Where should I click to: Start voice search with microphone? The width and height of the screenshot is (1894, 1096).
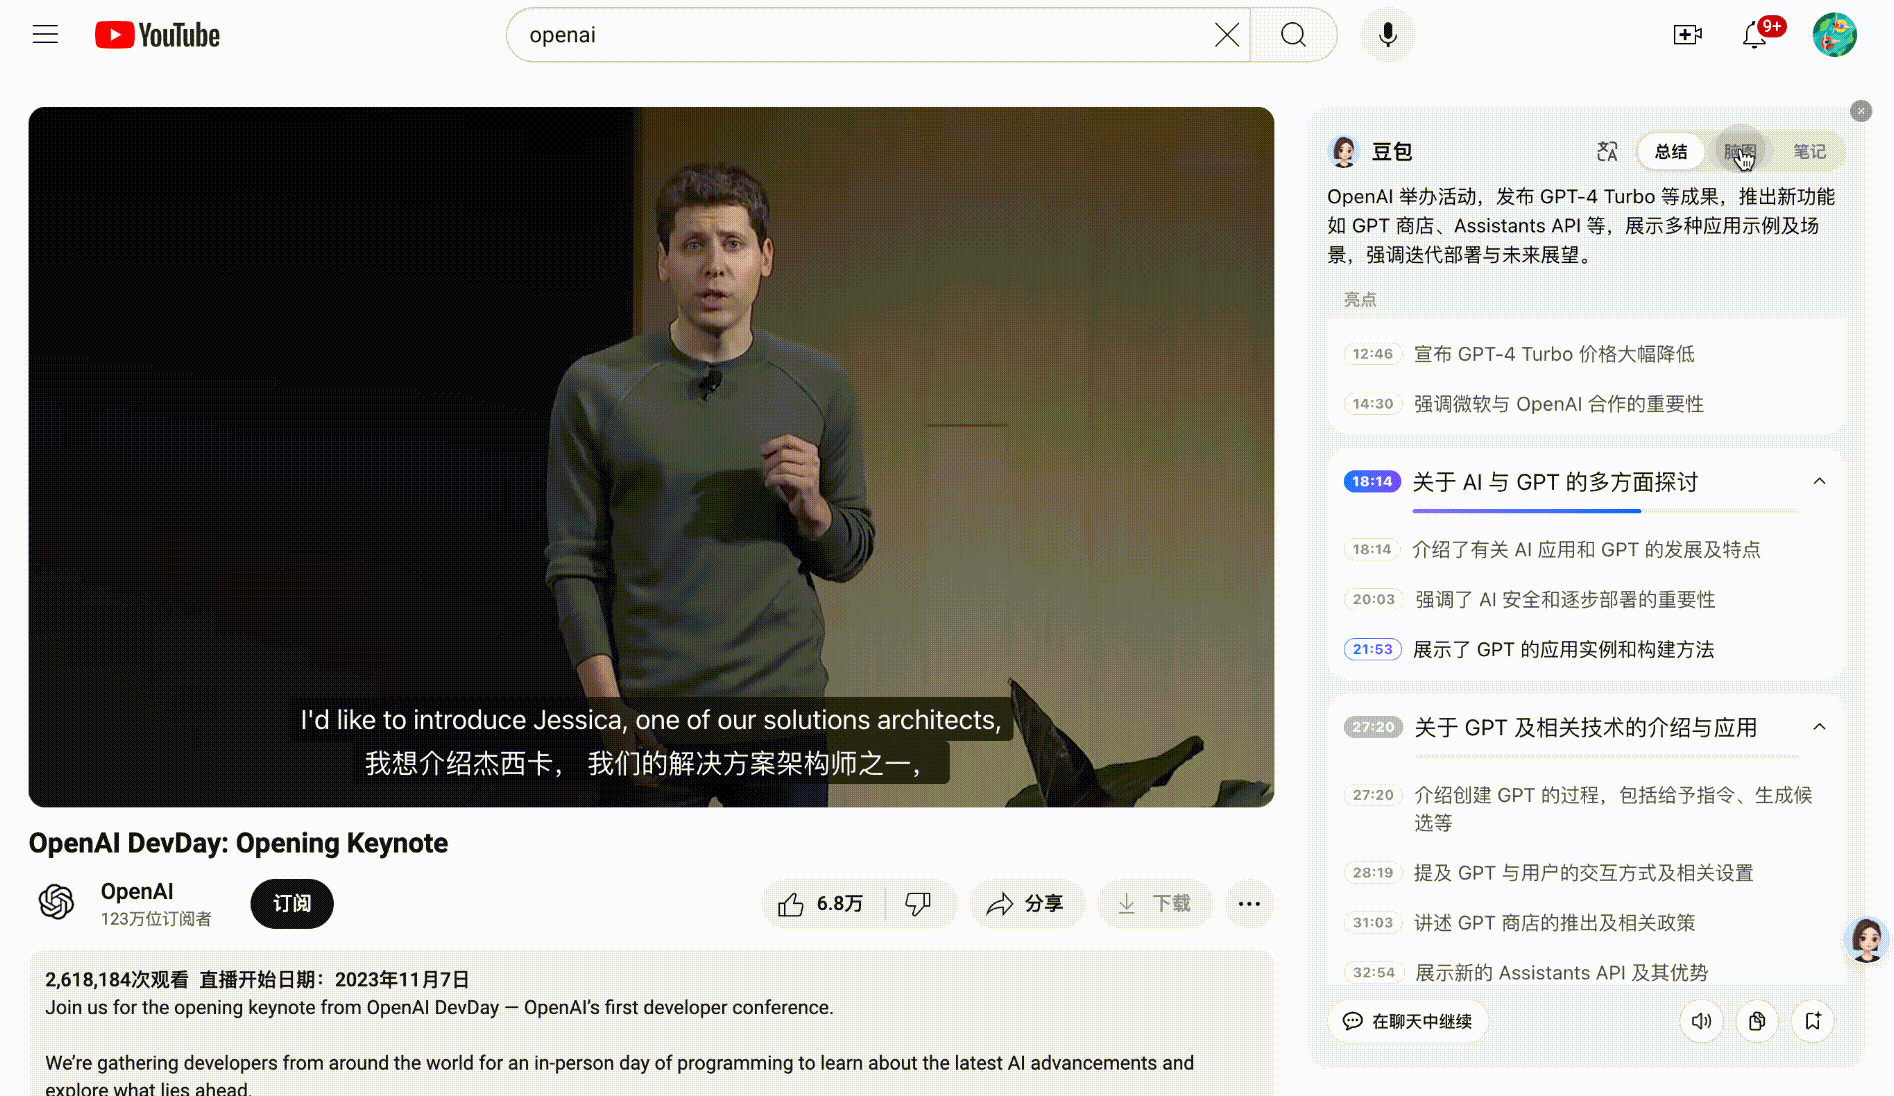pyautogui.click(x=1387, y=35)
